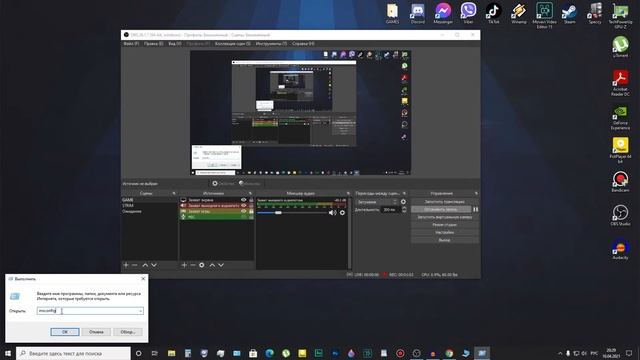Open the TikTok desktop shortcut
Screen dimensions: 640x360
click(493, 13)
